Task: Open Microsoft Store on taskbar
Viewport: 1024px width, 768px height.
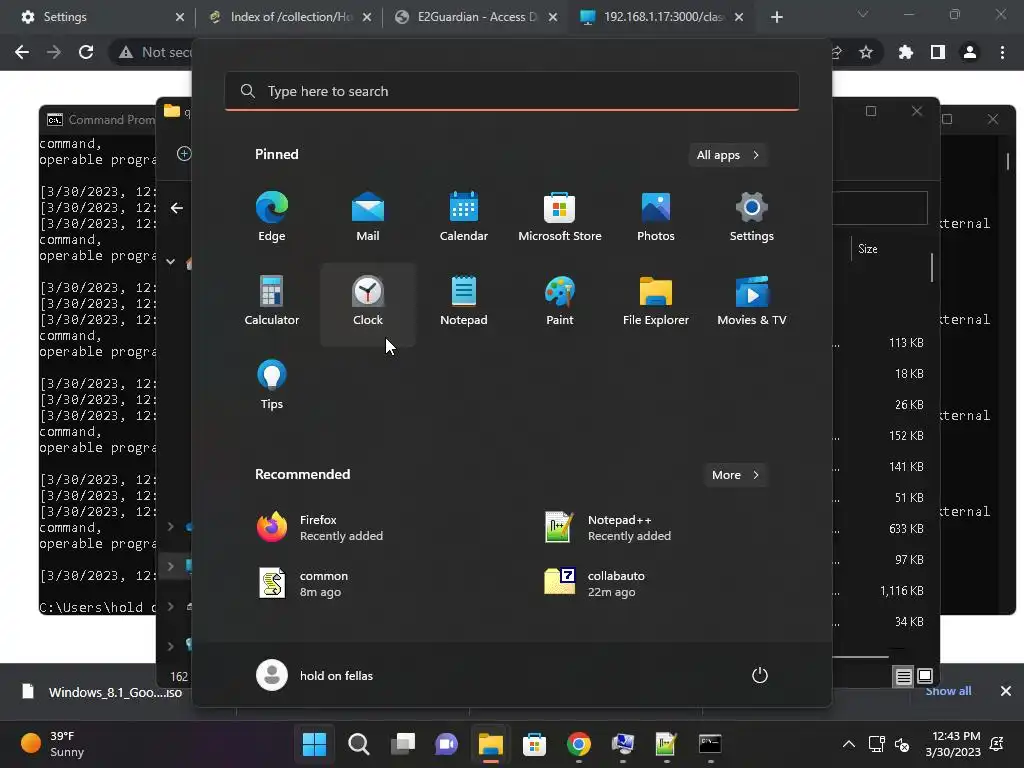Action: 534,744
